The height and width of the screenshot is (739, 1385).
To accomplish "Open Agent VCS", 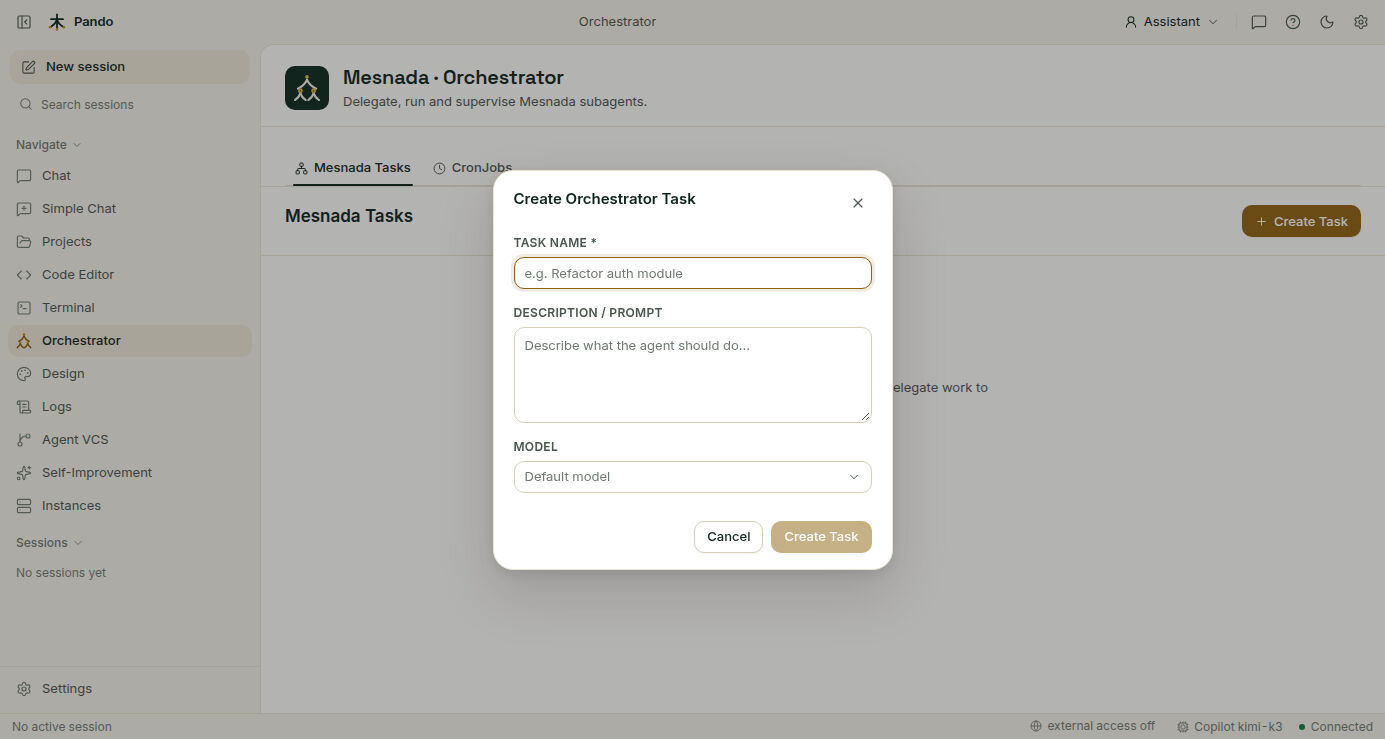I will (130, 440).
